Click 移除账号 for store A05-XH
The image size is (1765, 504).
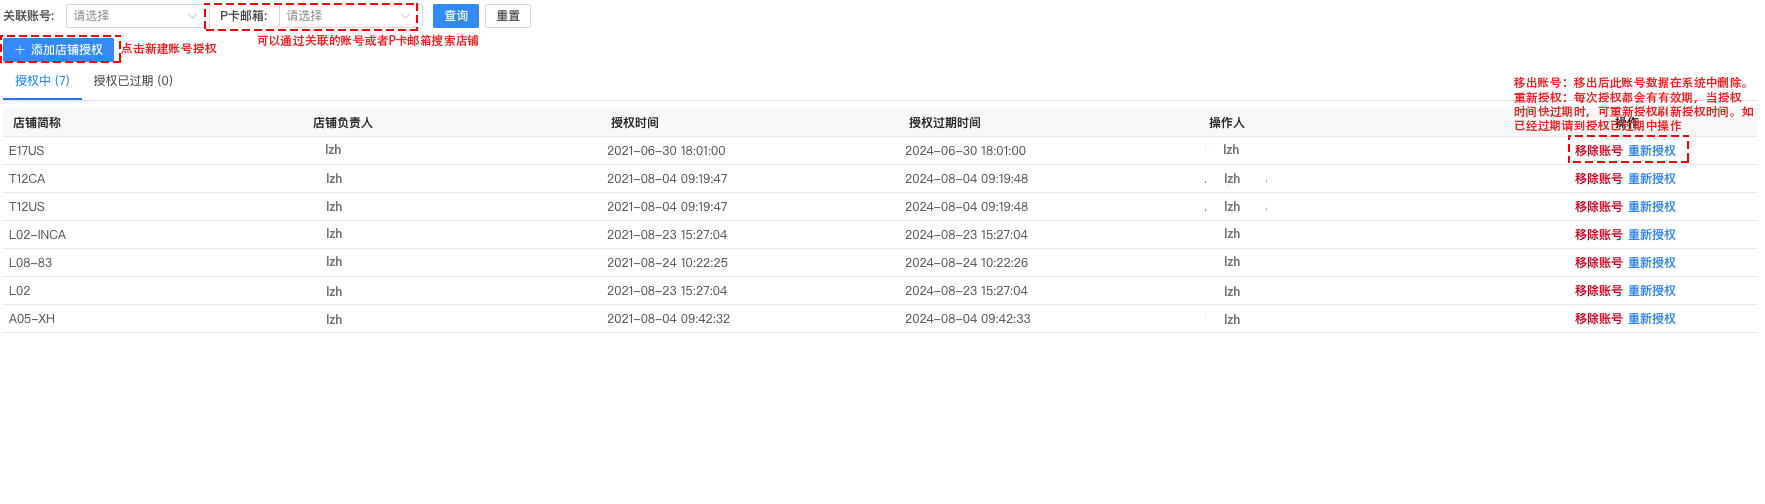tap(1598, 319)
